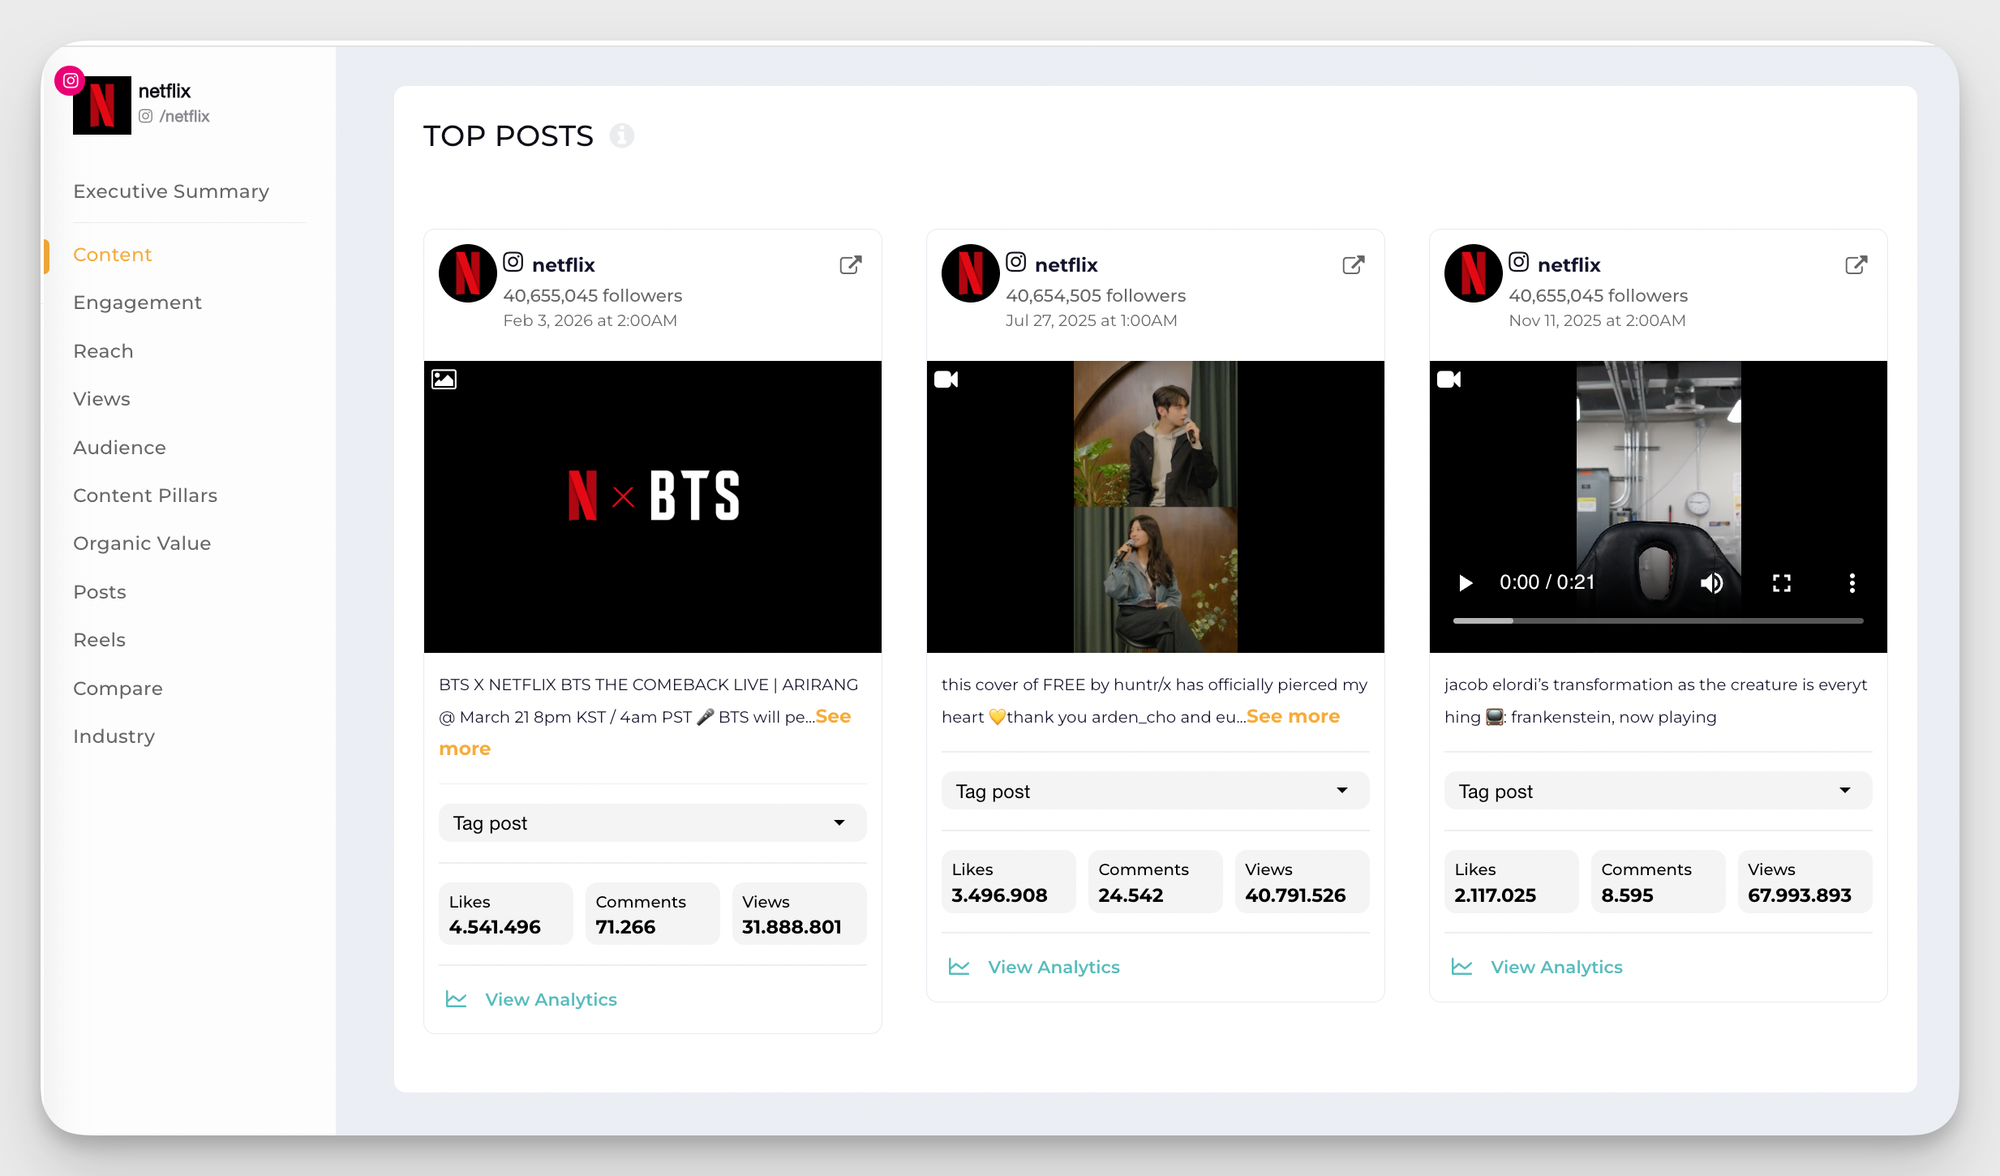Open the frankenstein post externally
This screenshot has width=2000, height=1176.
[x=1856, y=264]
